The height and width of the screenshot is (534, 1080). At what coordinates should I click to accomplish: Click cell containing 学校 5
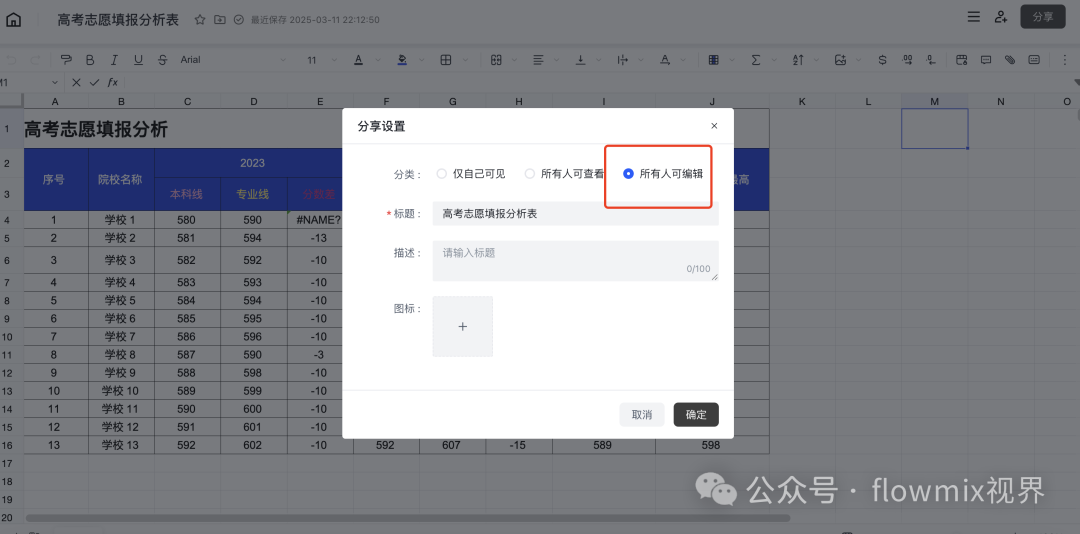(x=121, y=300)
